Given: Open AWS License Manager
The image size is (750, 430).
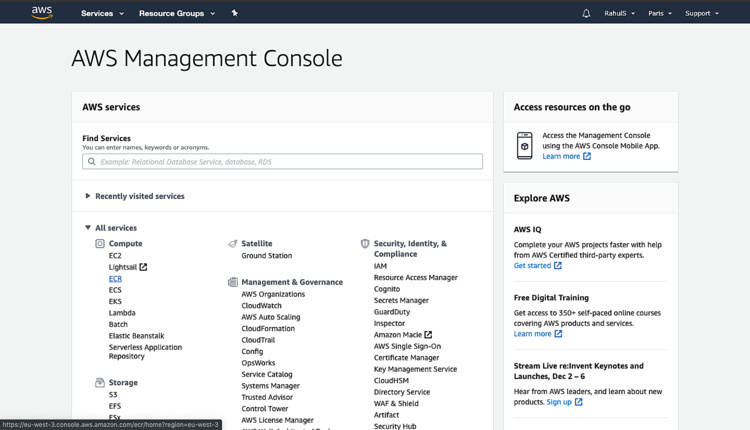Looking at the screenshot, I should point(277,420).
